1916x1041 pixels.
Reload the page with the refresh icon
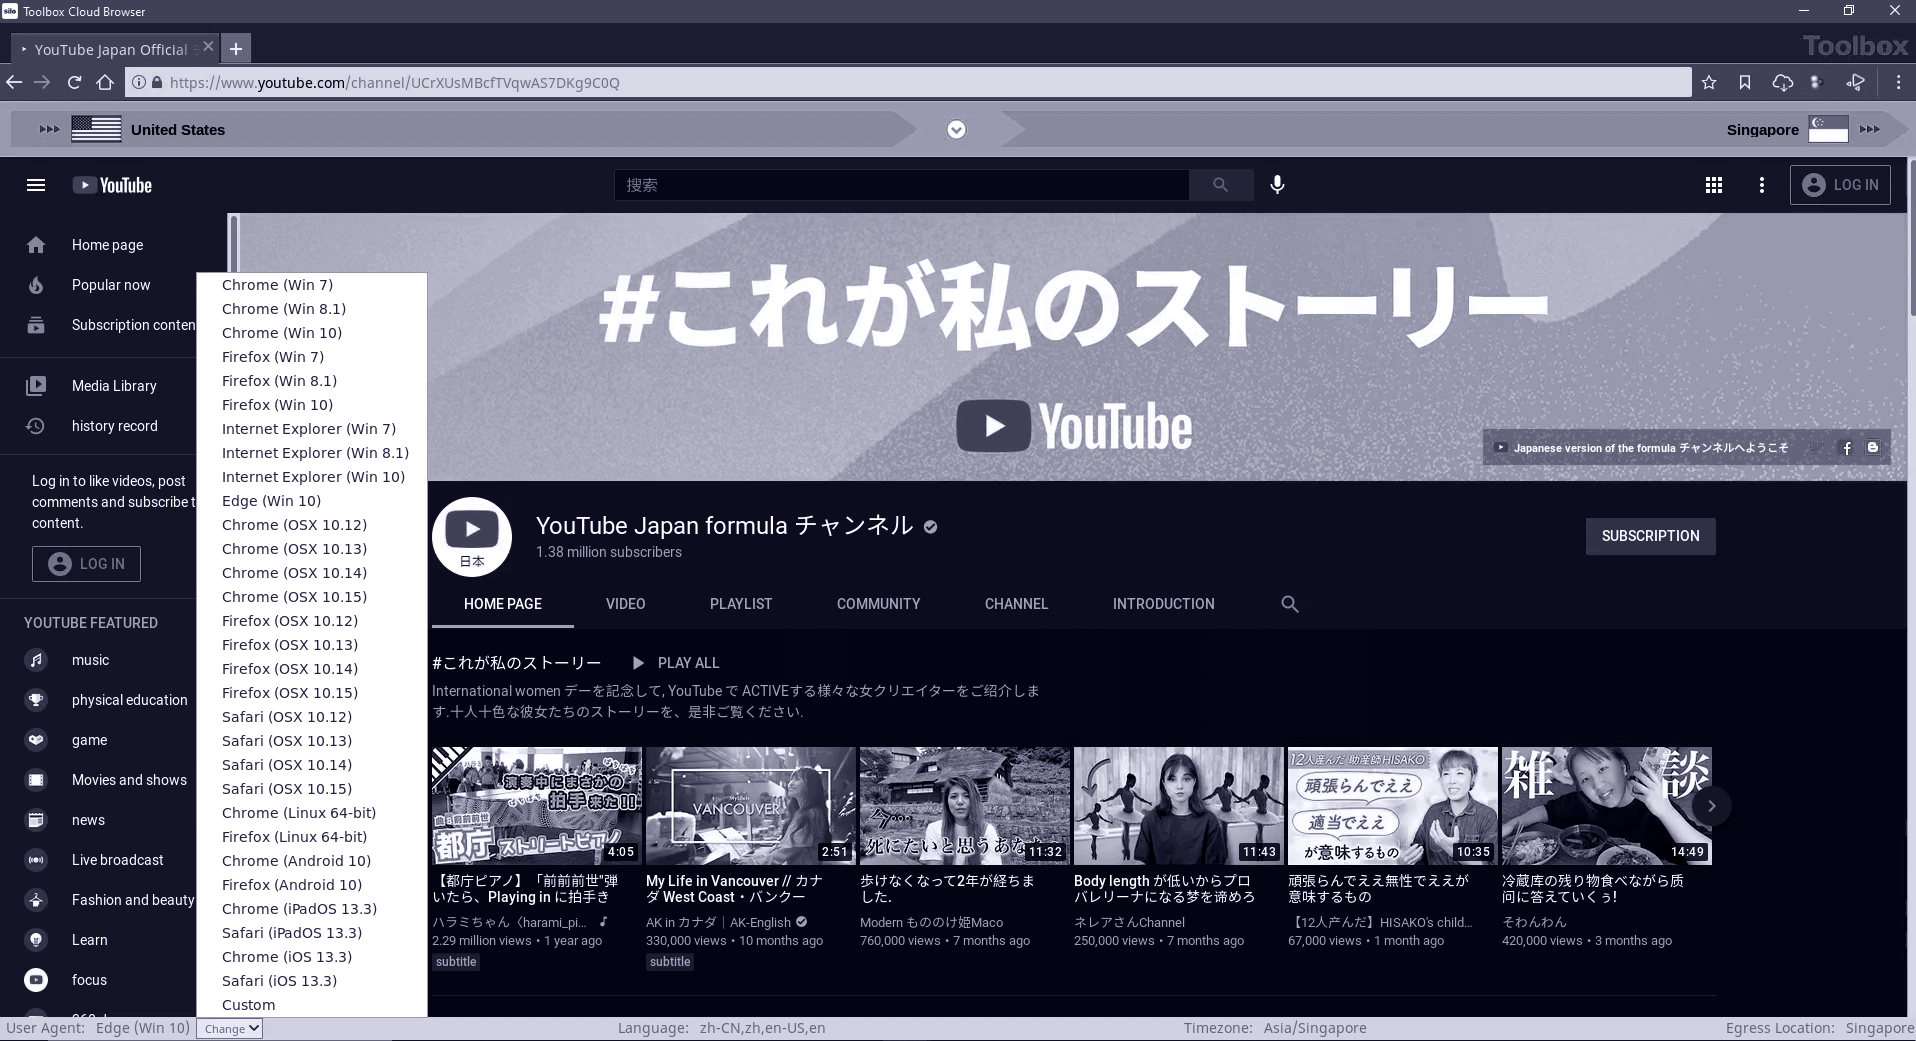point(74,82)
